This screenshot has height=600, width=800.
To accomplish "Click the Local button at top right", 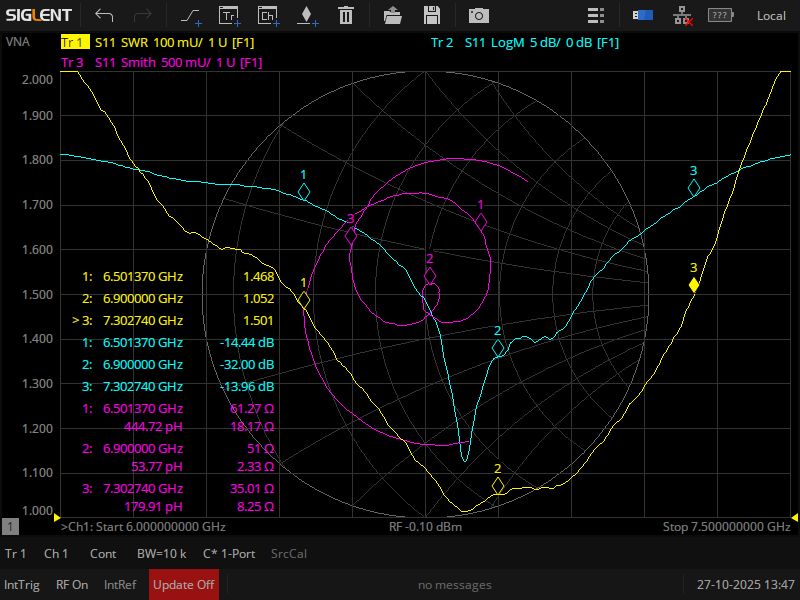I will coord(771,15).
